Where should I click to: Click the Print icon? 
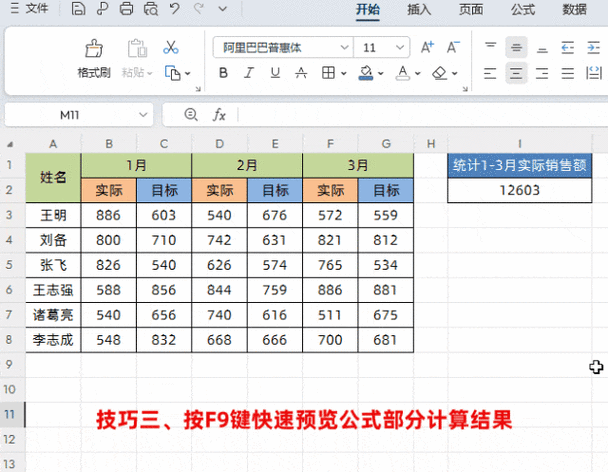coord(126,9)
